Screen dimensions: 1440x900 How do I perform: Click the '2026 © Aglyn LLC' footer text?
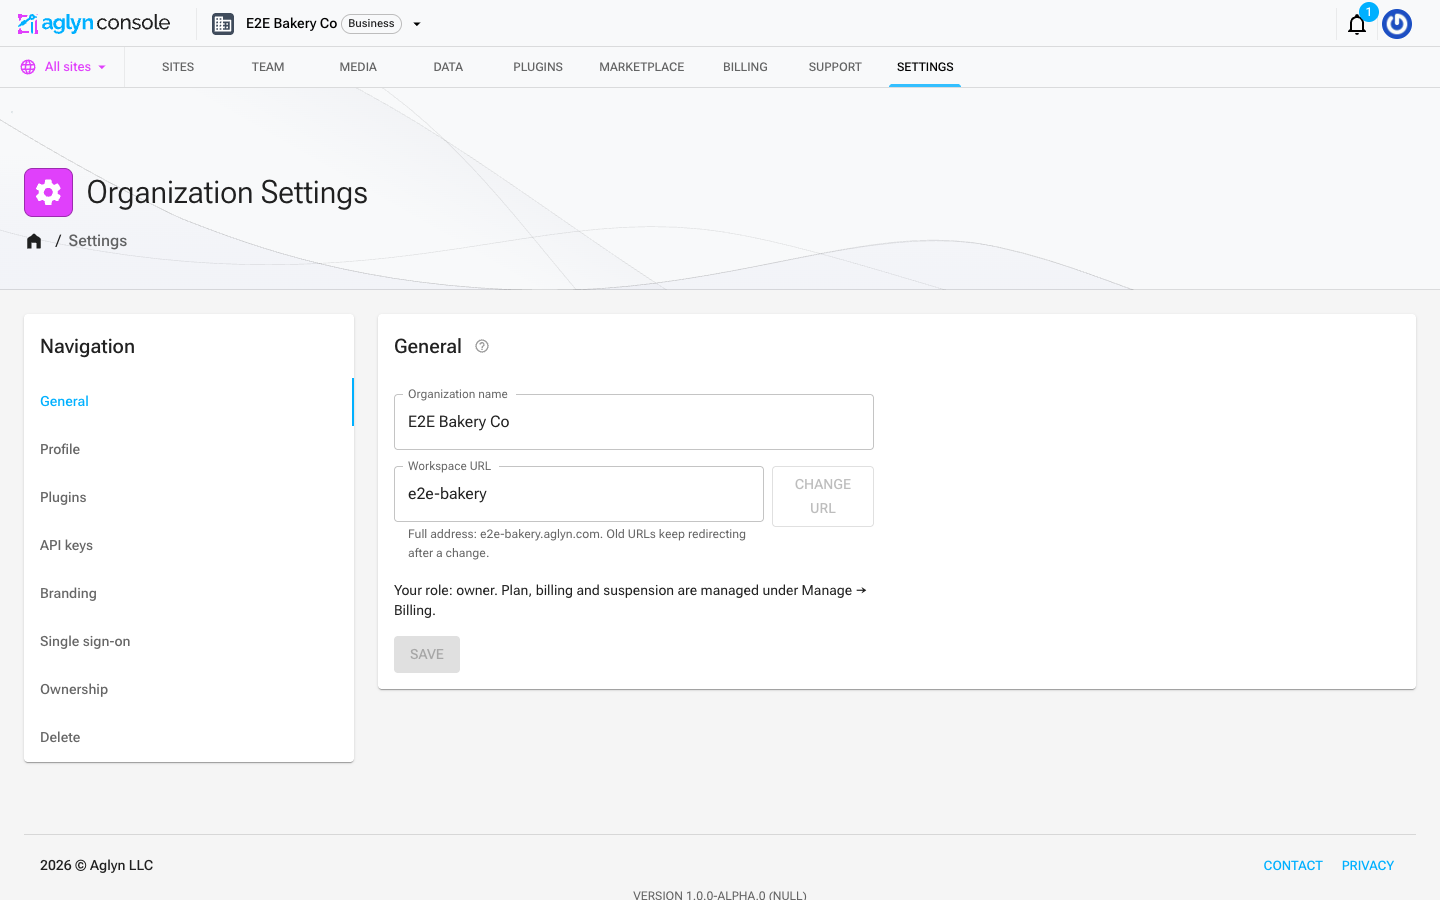pos(97,866)
